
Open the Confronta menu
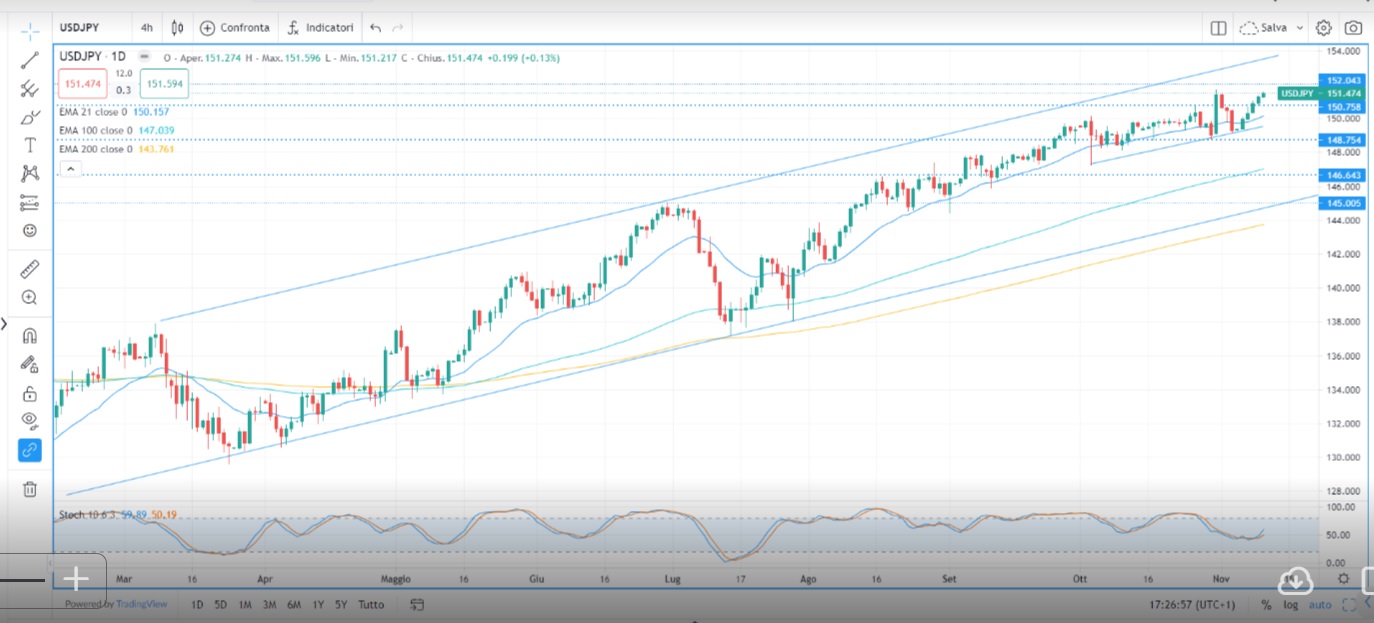[235, 27]
